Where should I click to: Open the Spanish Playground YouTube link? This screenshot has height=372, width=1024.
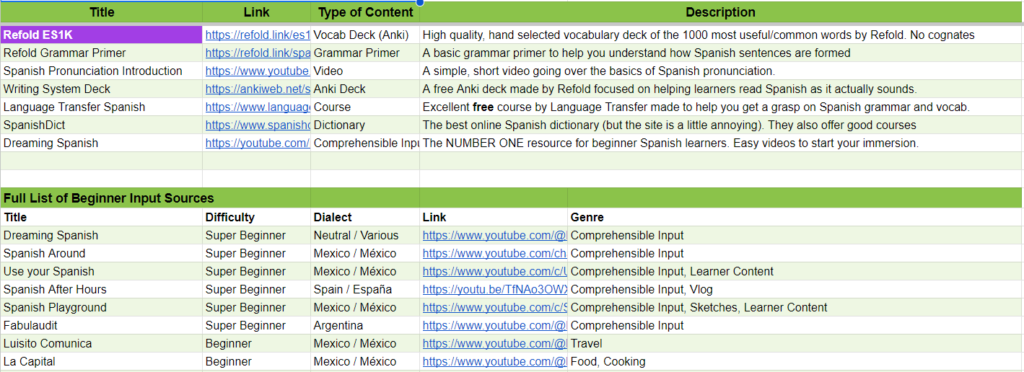tap(495, 307)
